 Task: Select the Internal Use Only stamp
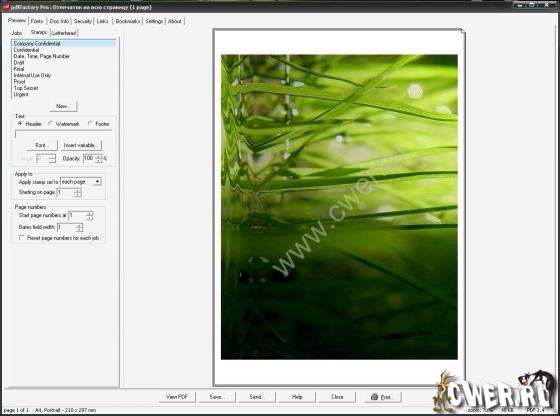click(64, 75)
